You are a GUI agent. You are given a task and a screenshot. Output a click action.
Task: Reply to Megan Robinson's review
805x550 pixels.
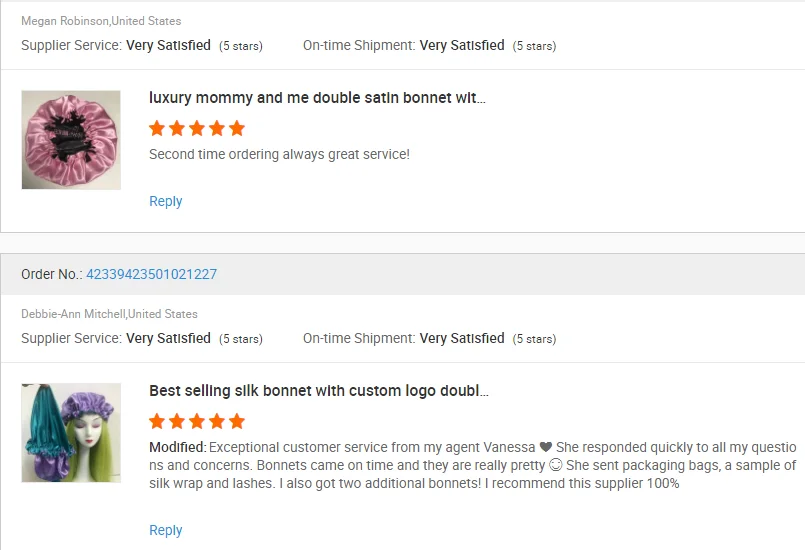point(165,201)
